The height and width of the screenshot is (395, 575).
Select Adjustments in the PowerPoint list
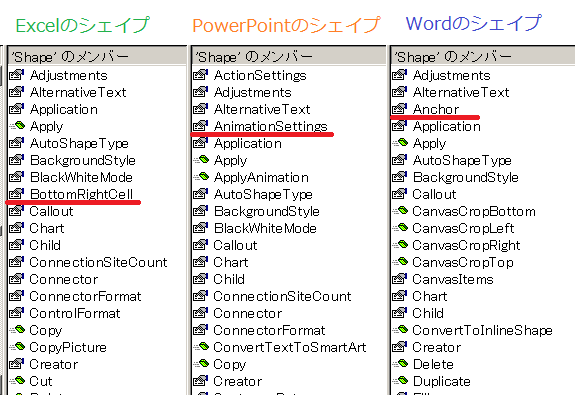point(253,92)
